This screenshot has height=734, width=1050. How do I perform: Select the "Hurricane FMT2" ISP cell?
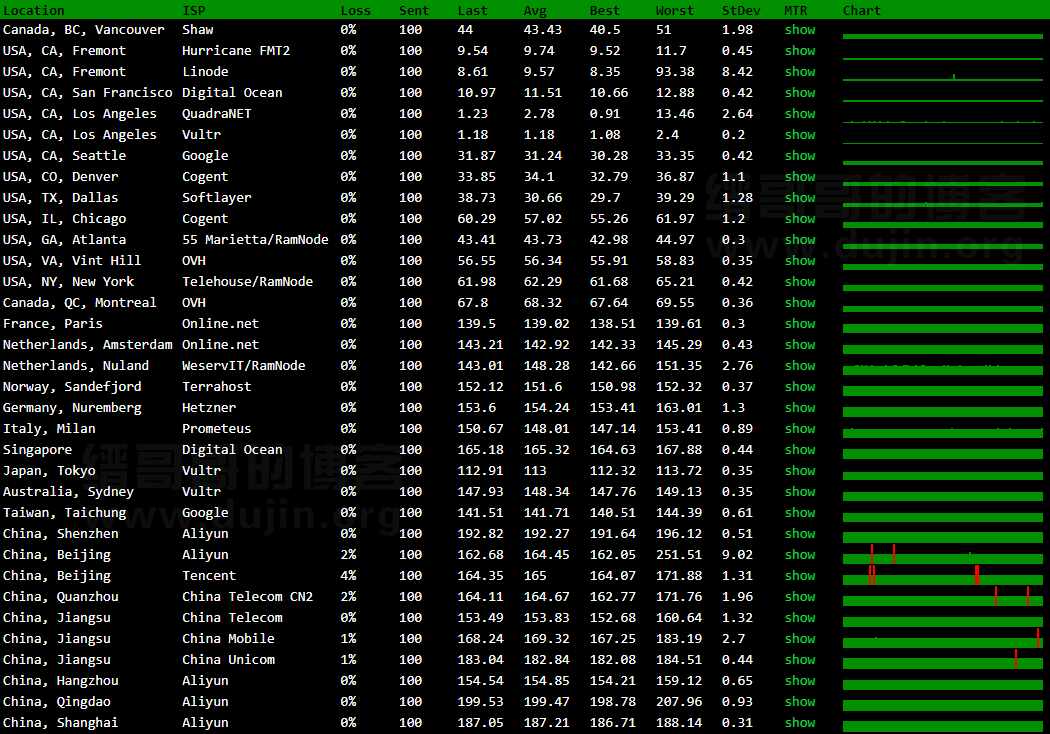coord(236,50)
